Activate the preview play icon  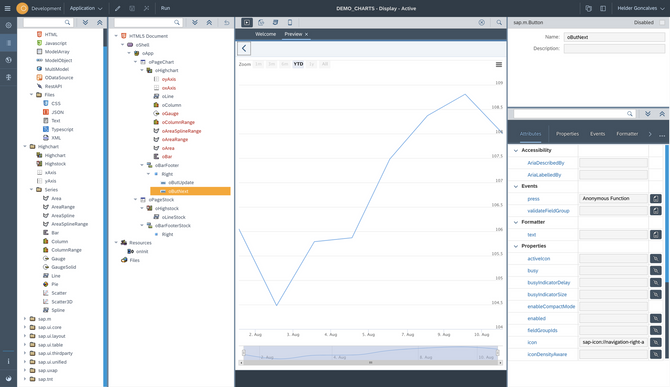coord(247,22)
